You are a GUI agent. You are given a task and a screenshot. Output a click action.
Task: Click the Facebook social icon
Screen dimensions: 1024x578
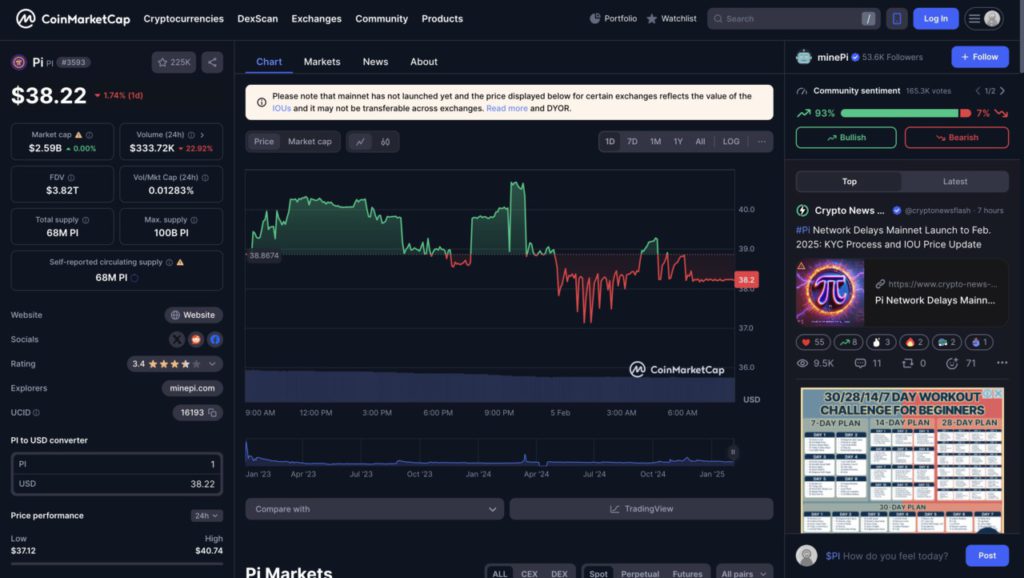pyautogui.click(x=215, y=339)
